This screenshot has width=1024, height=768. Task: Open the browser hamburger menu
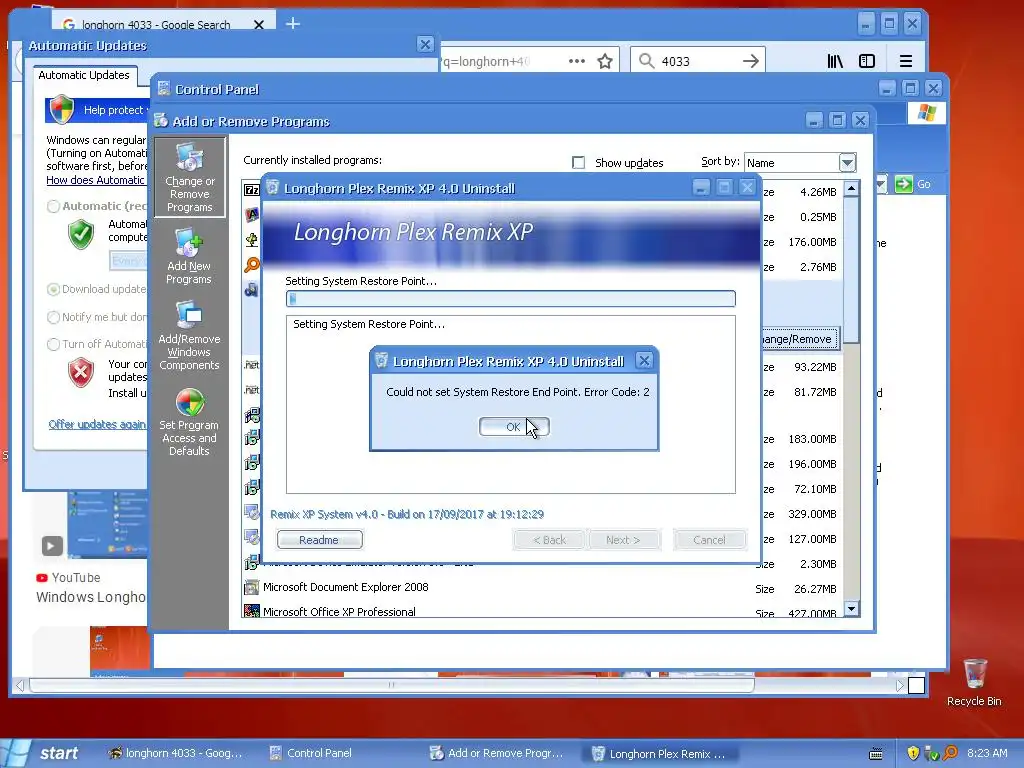906,61
